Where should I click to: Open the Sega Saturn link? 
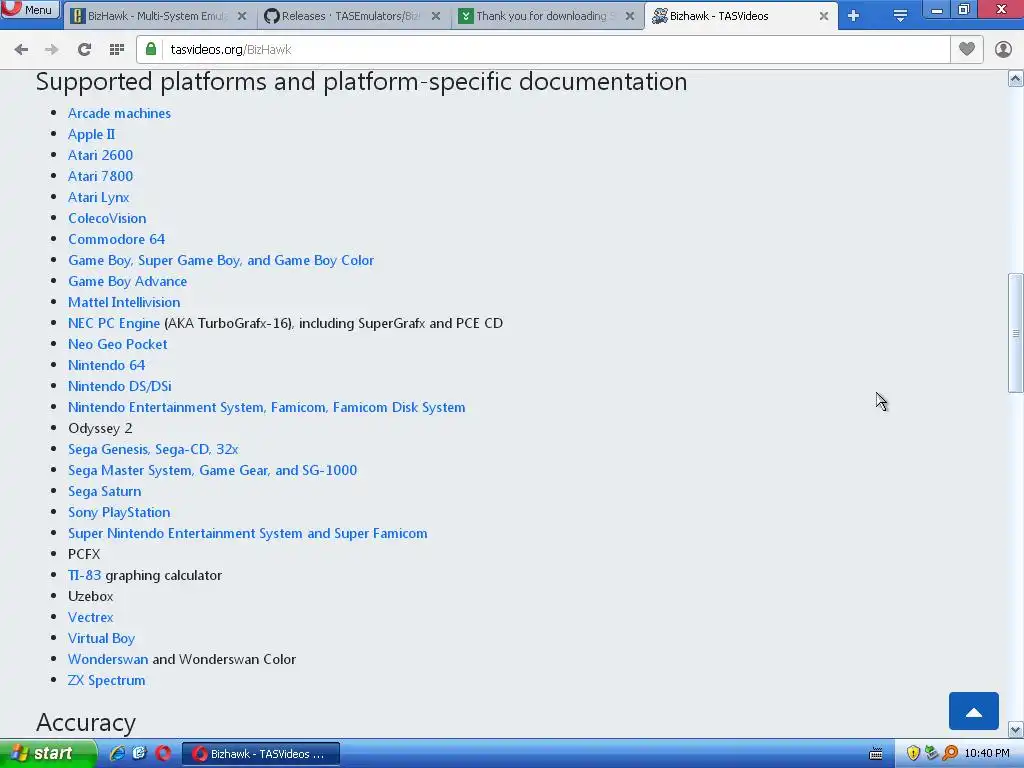coord(104,491)
